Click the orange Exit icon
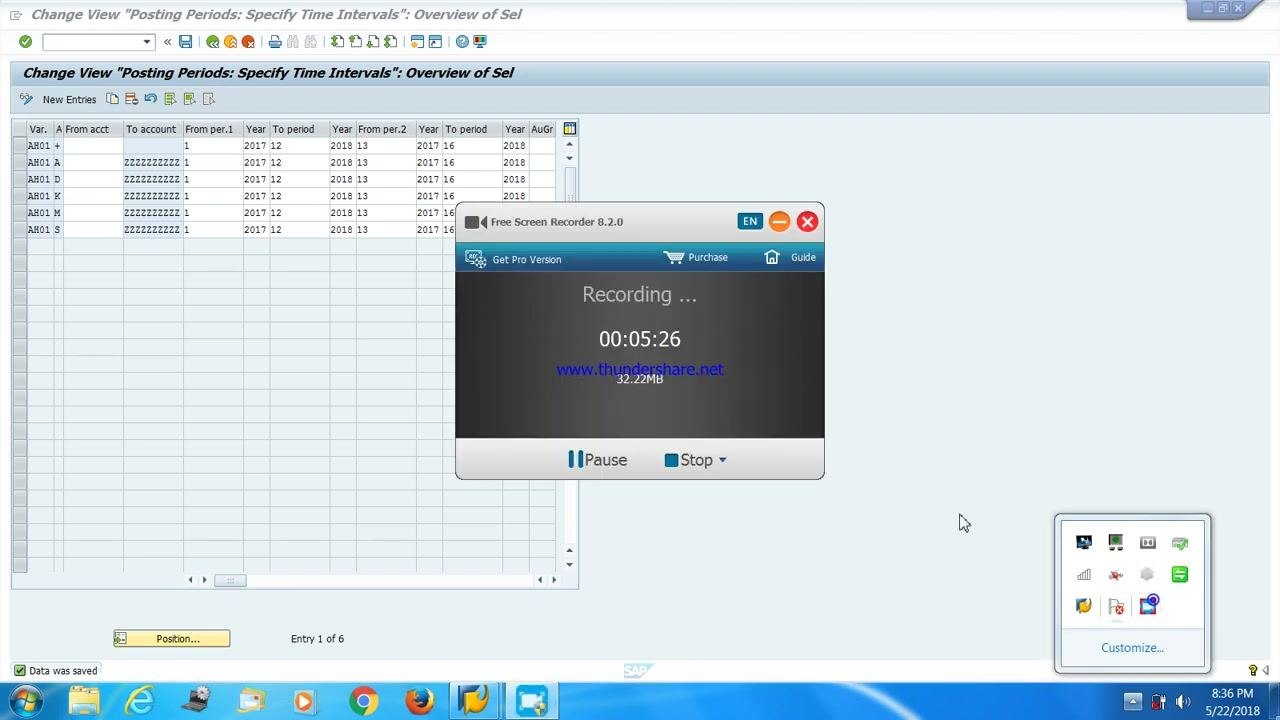The width and height of the screenshot is (1280, 720). click(x=230, y=41)
